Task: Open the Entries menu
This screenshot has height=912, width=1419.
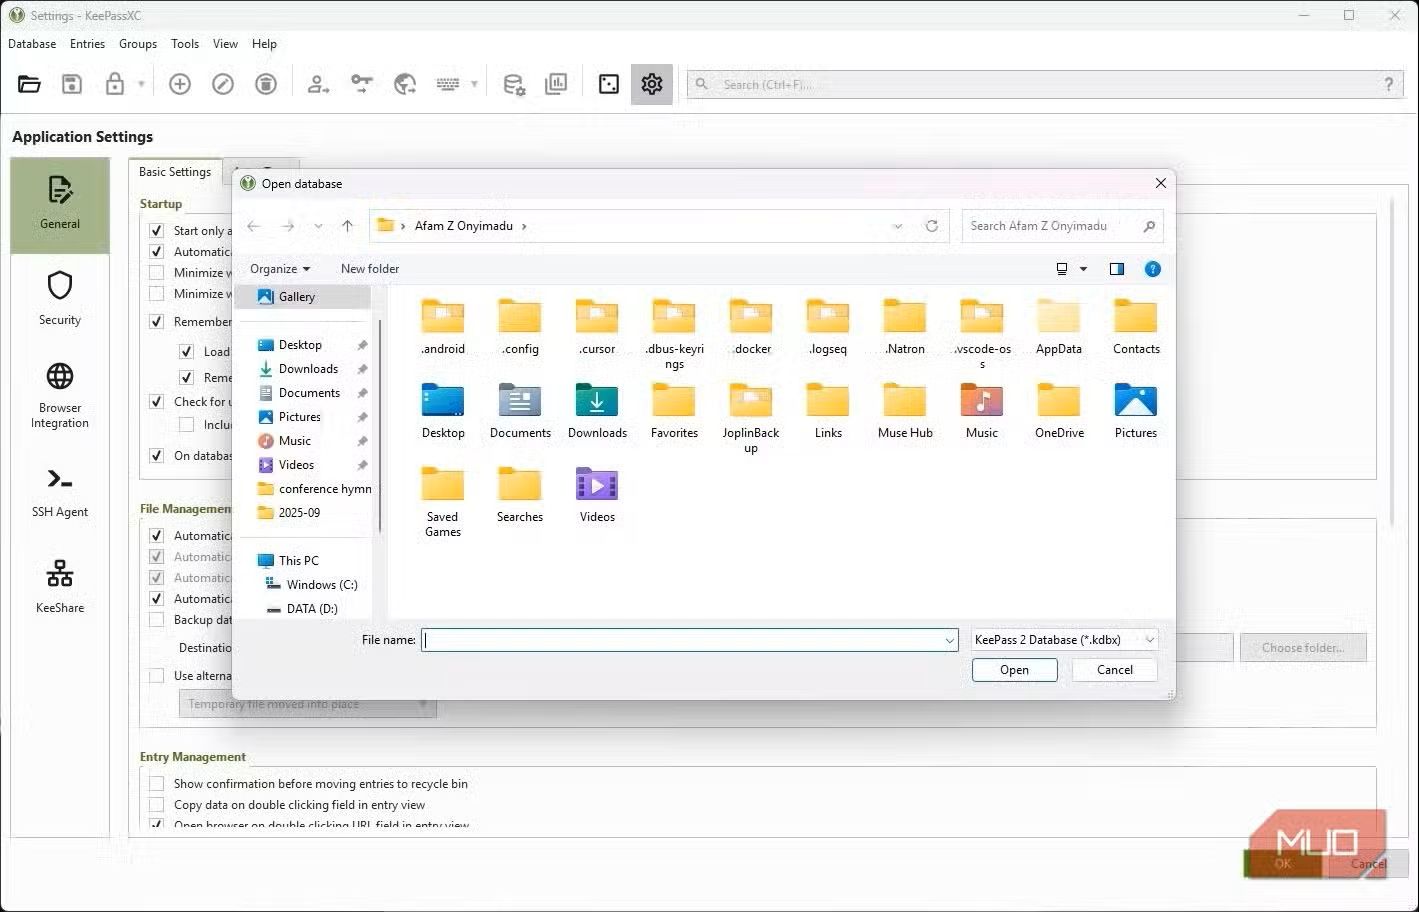Action: coord(87,44)
